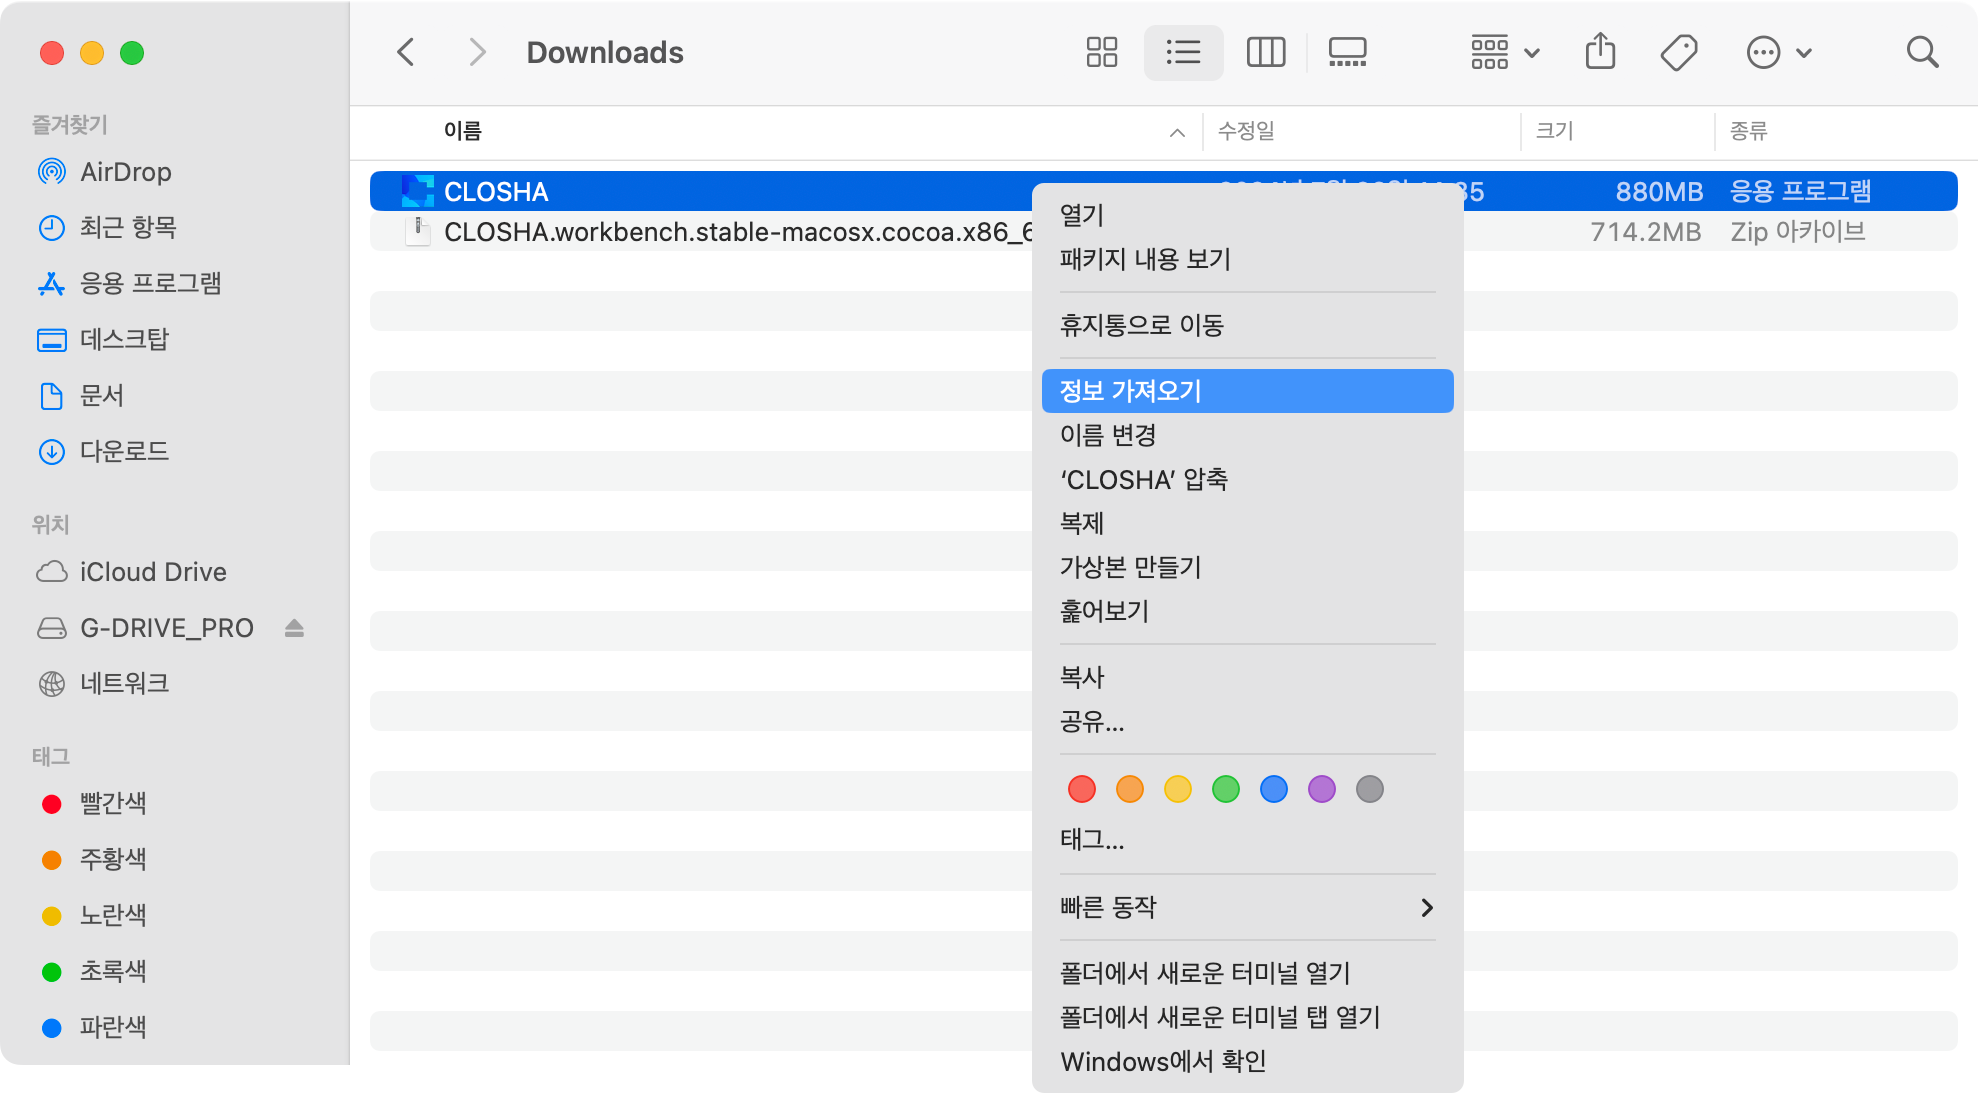The width and height of the screenshot is (1978, 1094).
Task: Choose 이름 변경 menu item
Action: (x=1247, y=435)
